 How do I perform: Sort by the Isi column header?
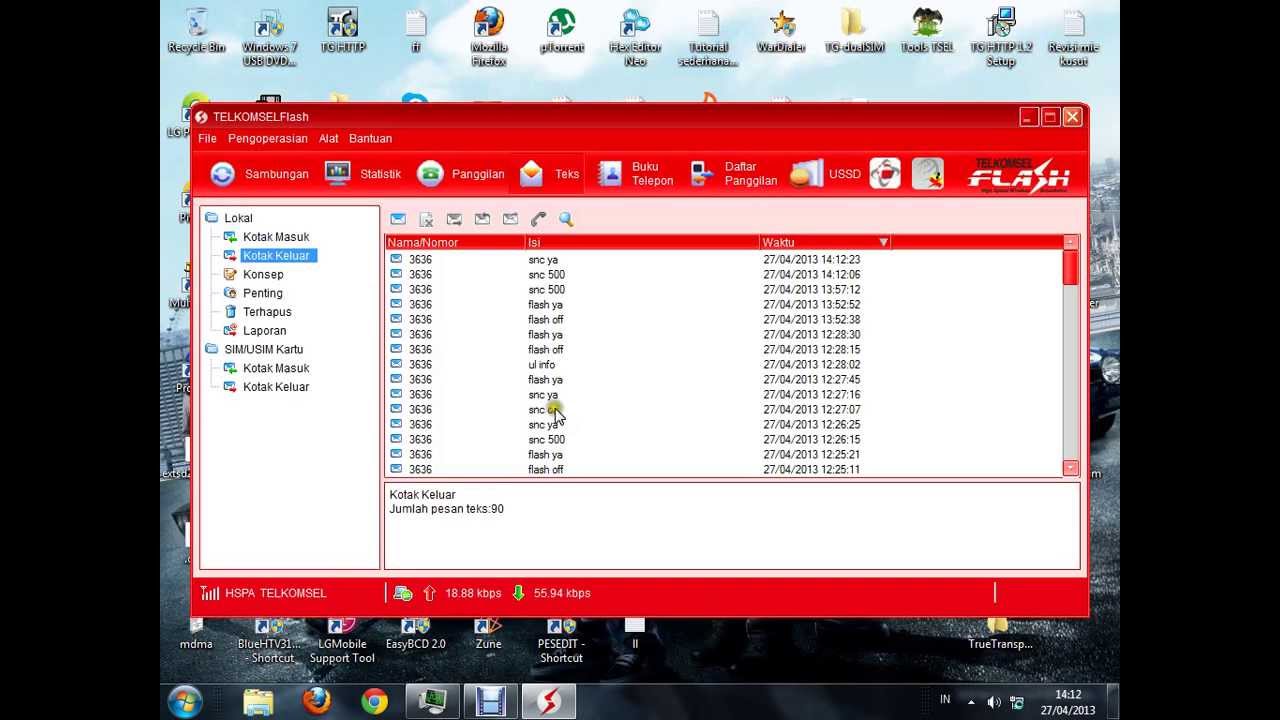(642, 242)
